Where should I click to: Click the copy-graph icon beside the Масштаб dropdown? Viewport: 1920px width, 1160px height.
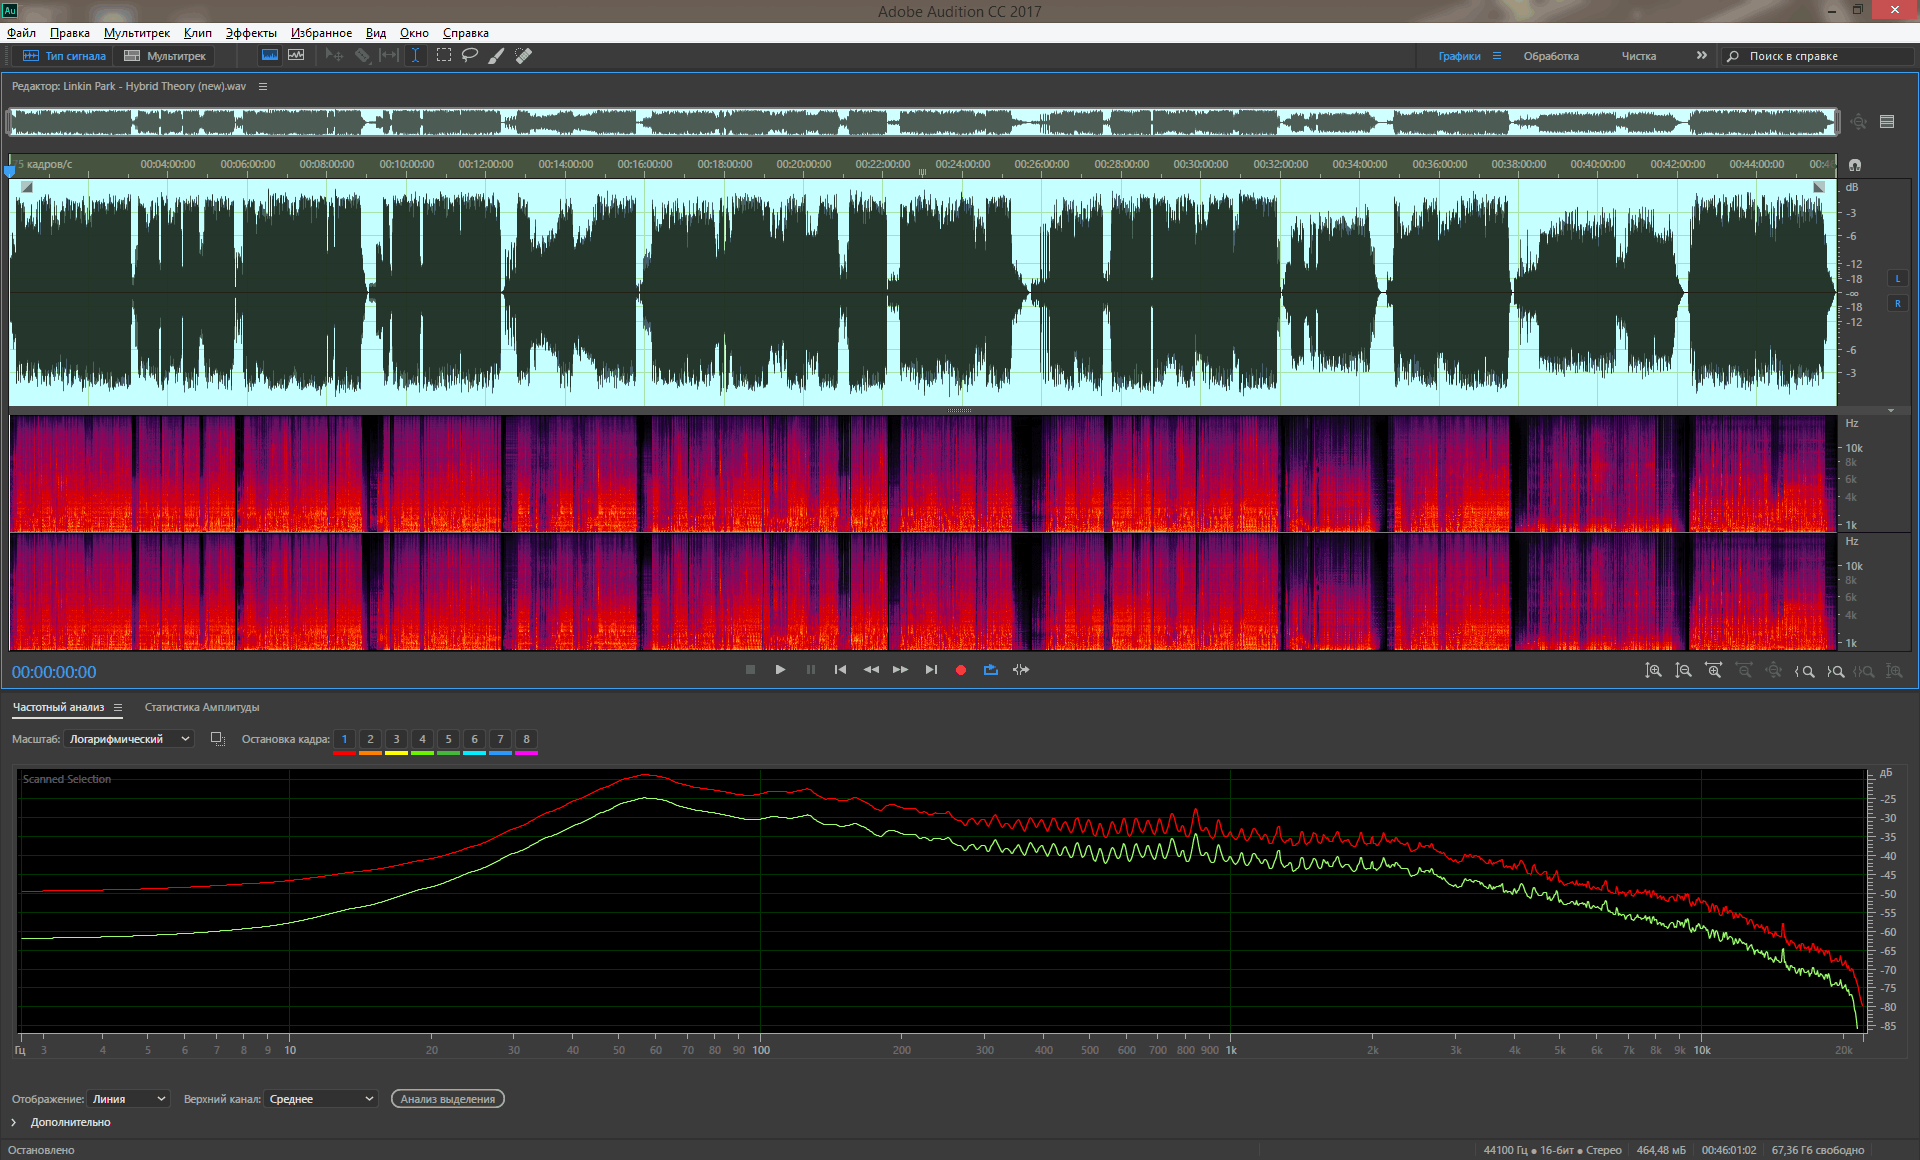coord(217,739)
